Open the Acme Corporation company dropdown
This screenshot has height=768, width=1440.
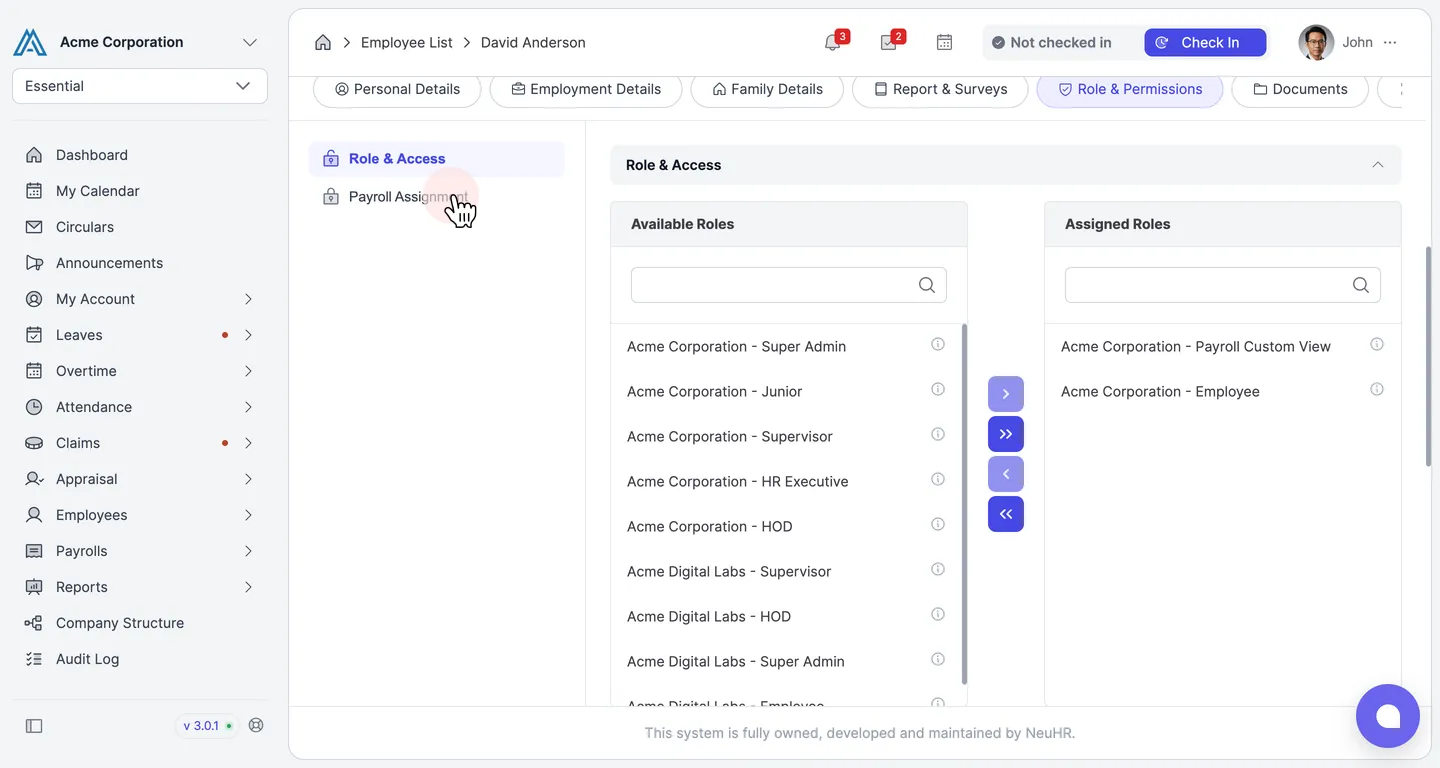click(x=250, y=42)
